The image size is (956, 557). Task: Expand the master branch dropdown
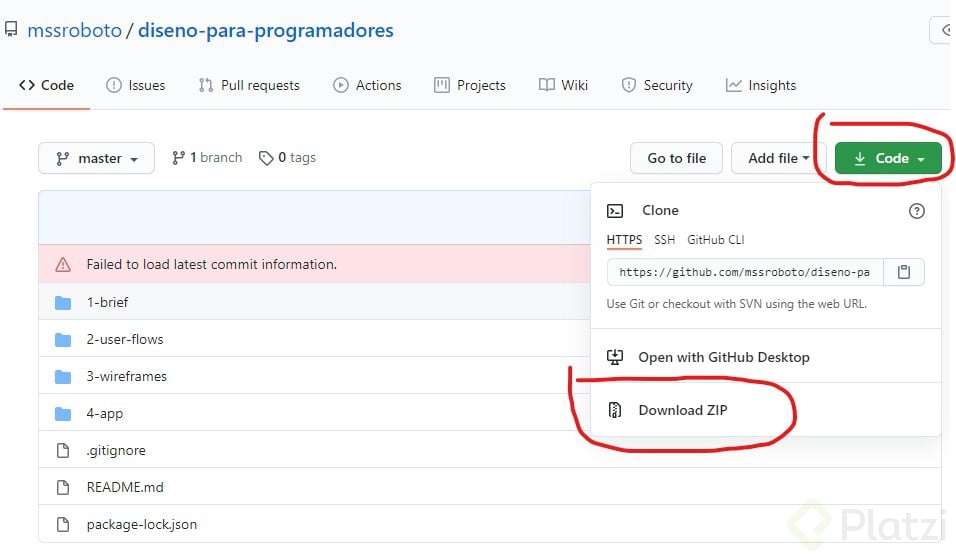point(96,158)
